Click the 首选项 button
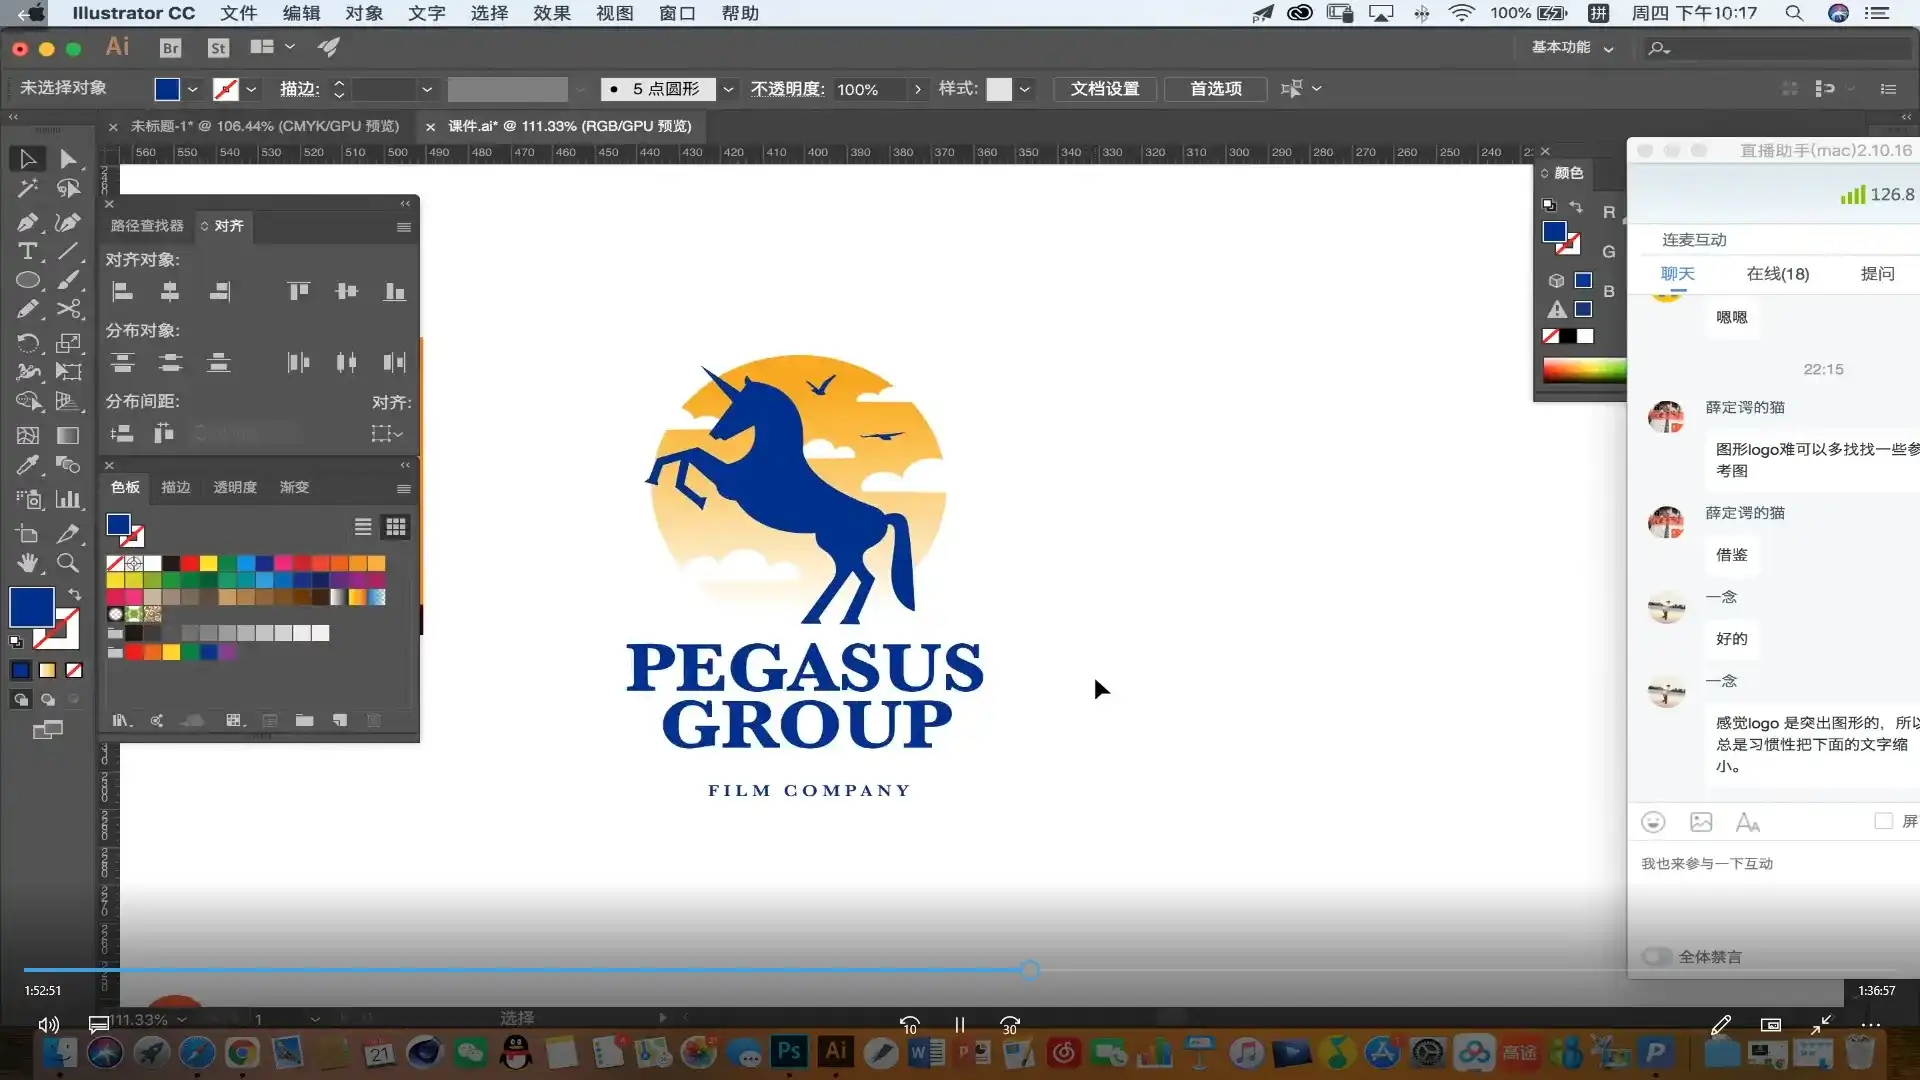 (x=1216, y=89)
